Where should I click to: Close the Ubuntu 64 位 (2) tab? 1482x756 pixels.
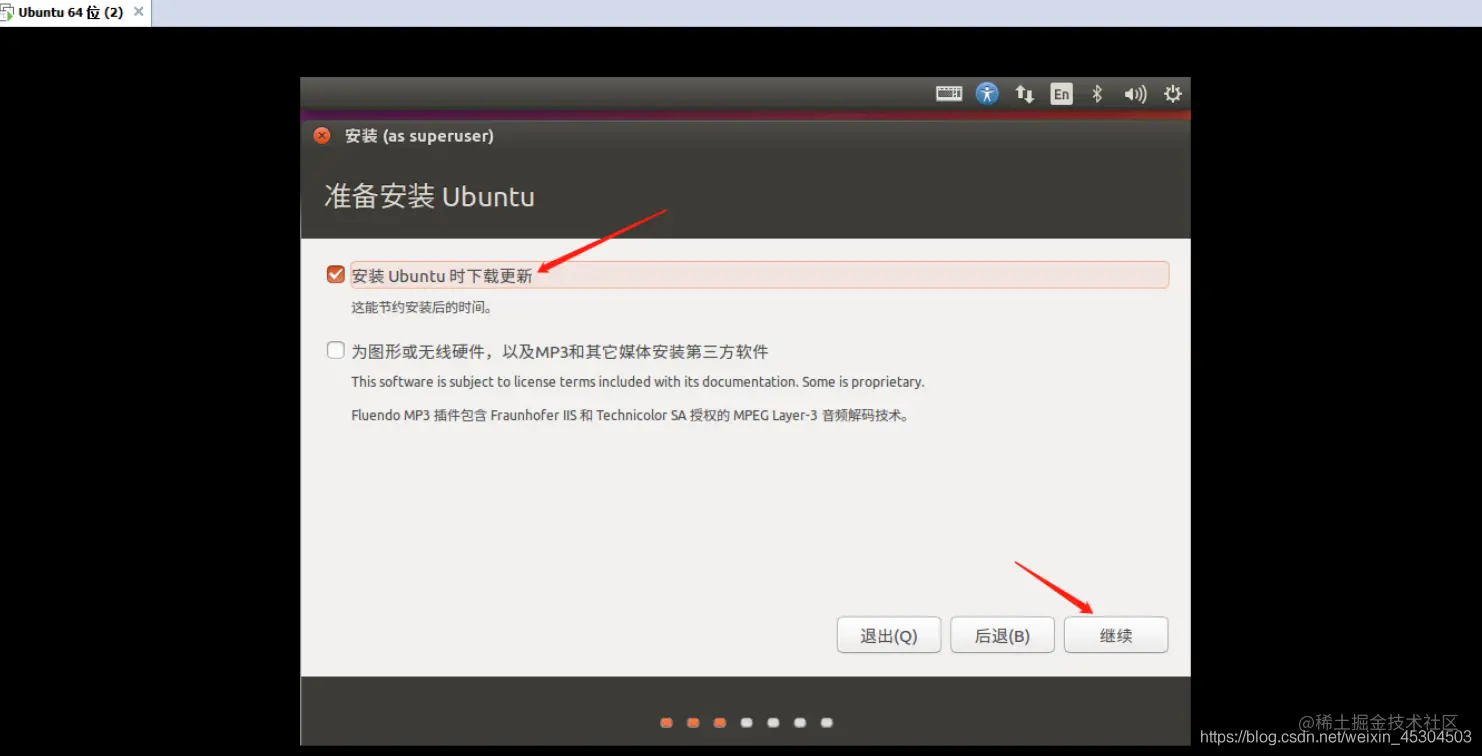pos(139,12)
